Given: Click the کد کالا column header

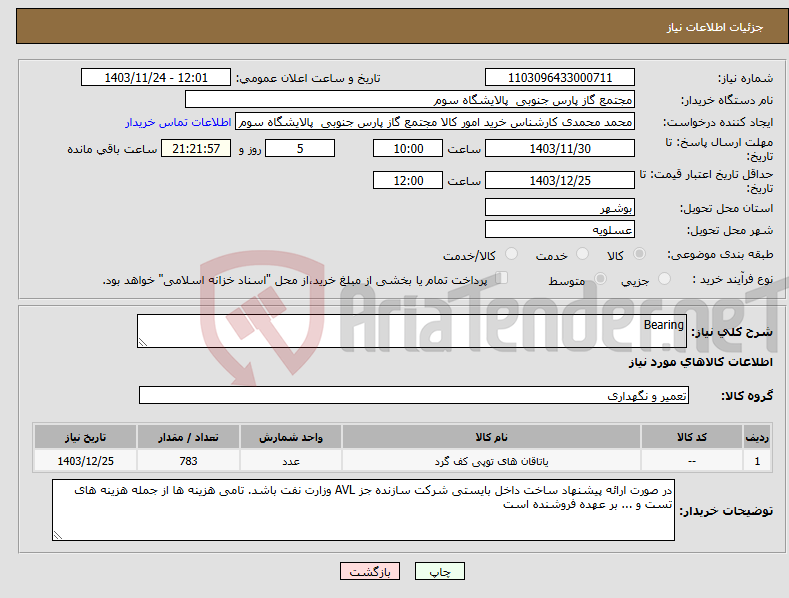Looking at the screenshot, I should coord(691,437).
